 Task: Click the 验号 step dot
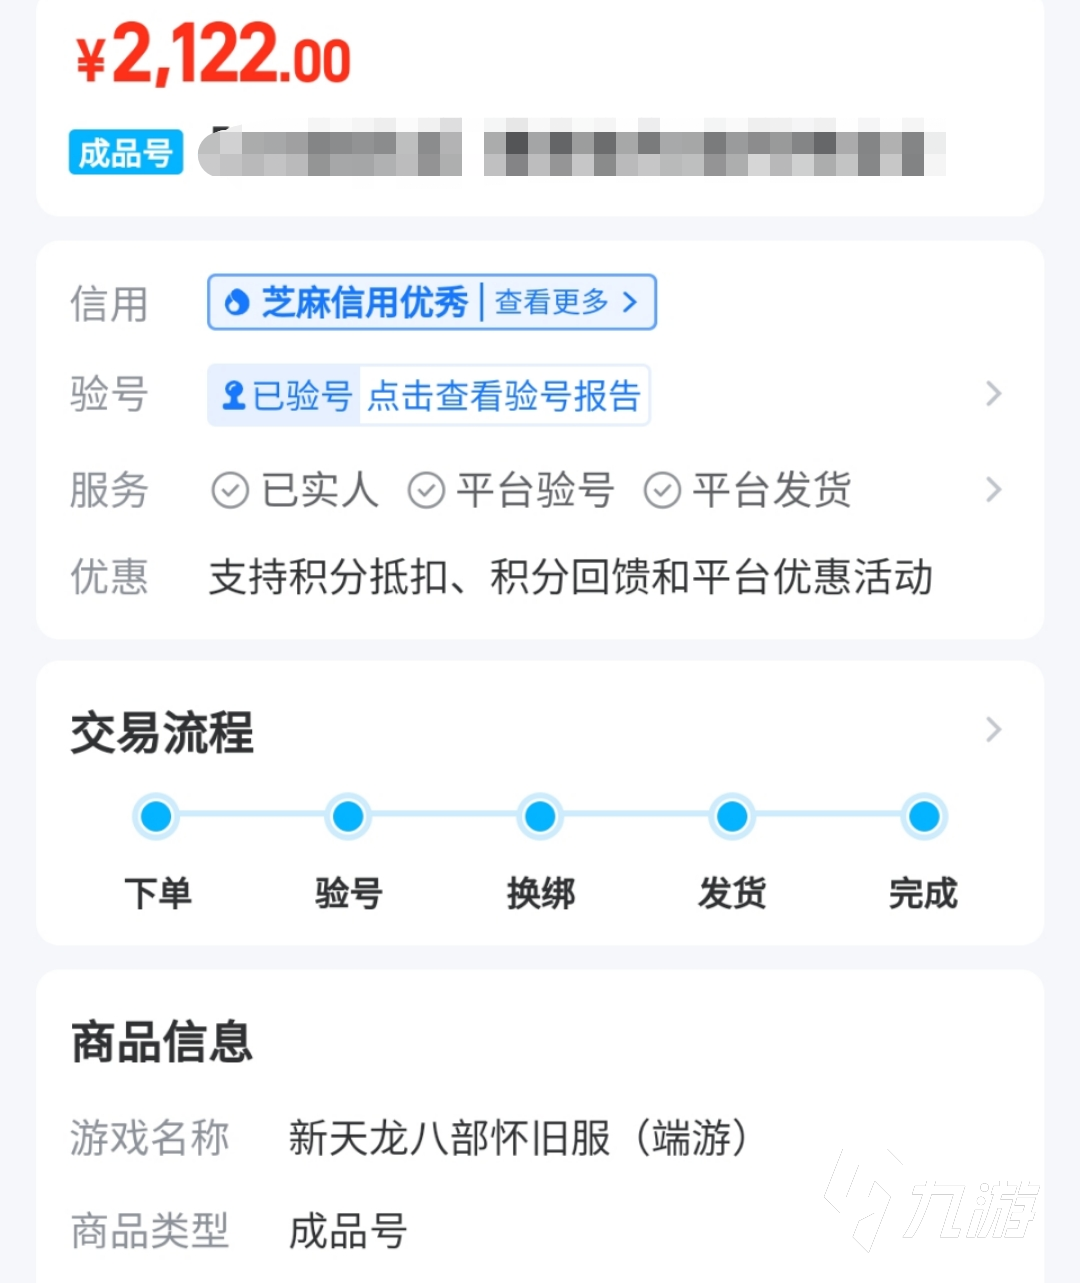348,817
